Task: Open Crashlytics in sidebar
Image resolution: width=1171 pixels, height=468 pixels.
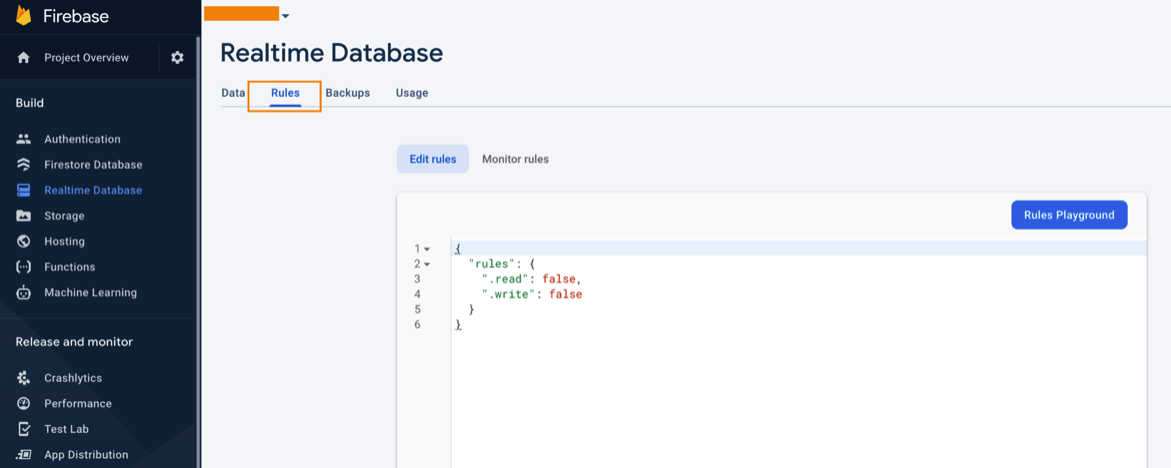Action: (73, 378)
